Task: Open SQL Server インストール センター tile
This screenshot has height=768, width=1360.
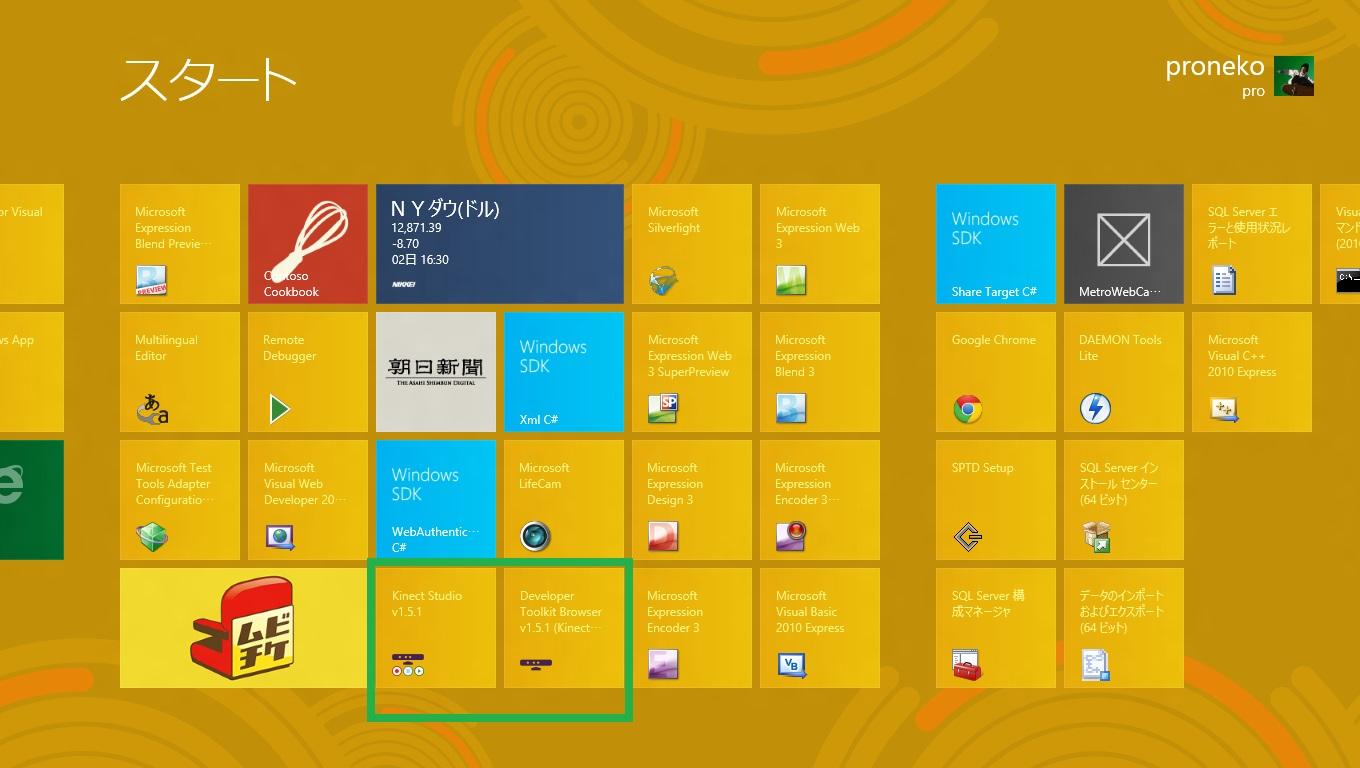Action: tap(1124, 500)
